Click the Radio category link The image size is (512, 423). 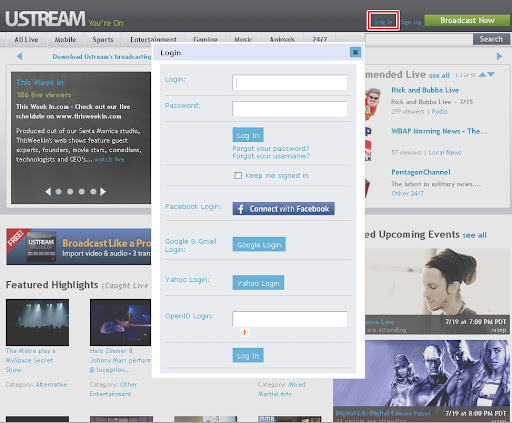pos(439,112)
